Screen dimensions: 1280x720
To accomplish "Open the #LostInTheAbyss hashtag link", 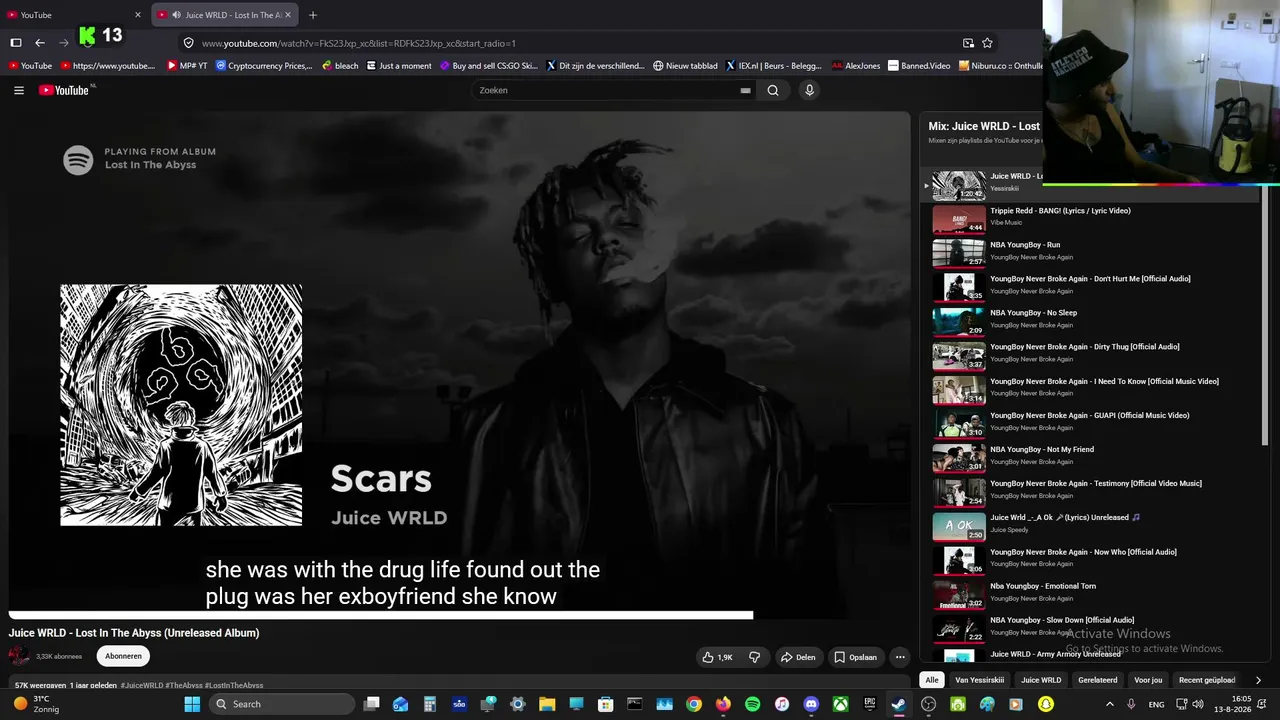I will [234, 686].
